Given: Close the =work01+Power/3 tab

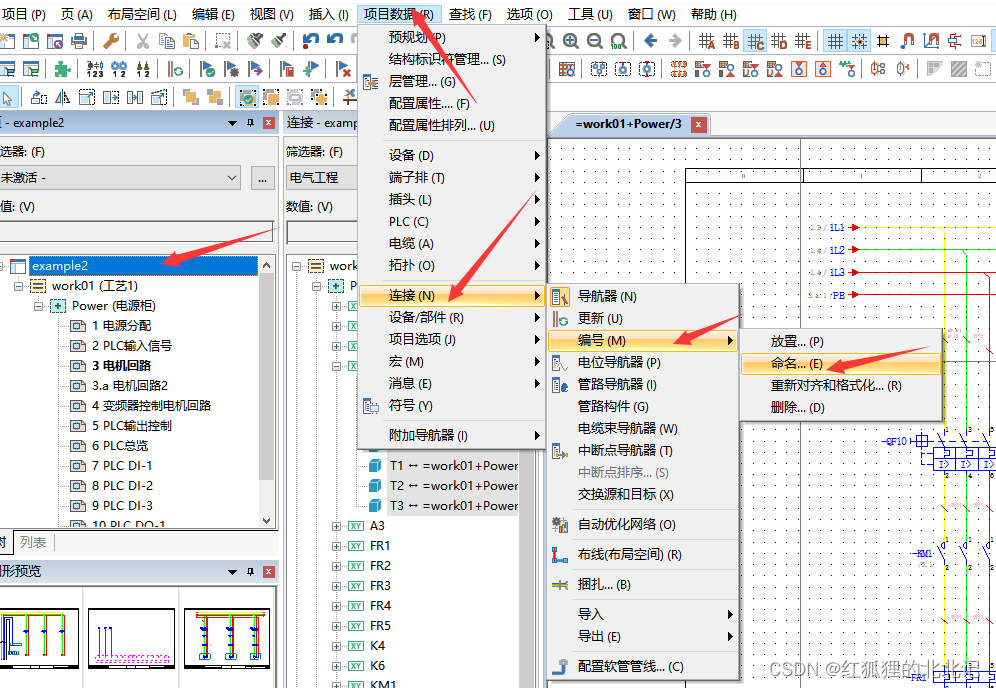Looking at the screenshot, I should [x=699, y=124].
